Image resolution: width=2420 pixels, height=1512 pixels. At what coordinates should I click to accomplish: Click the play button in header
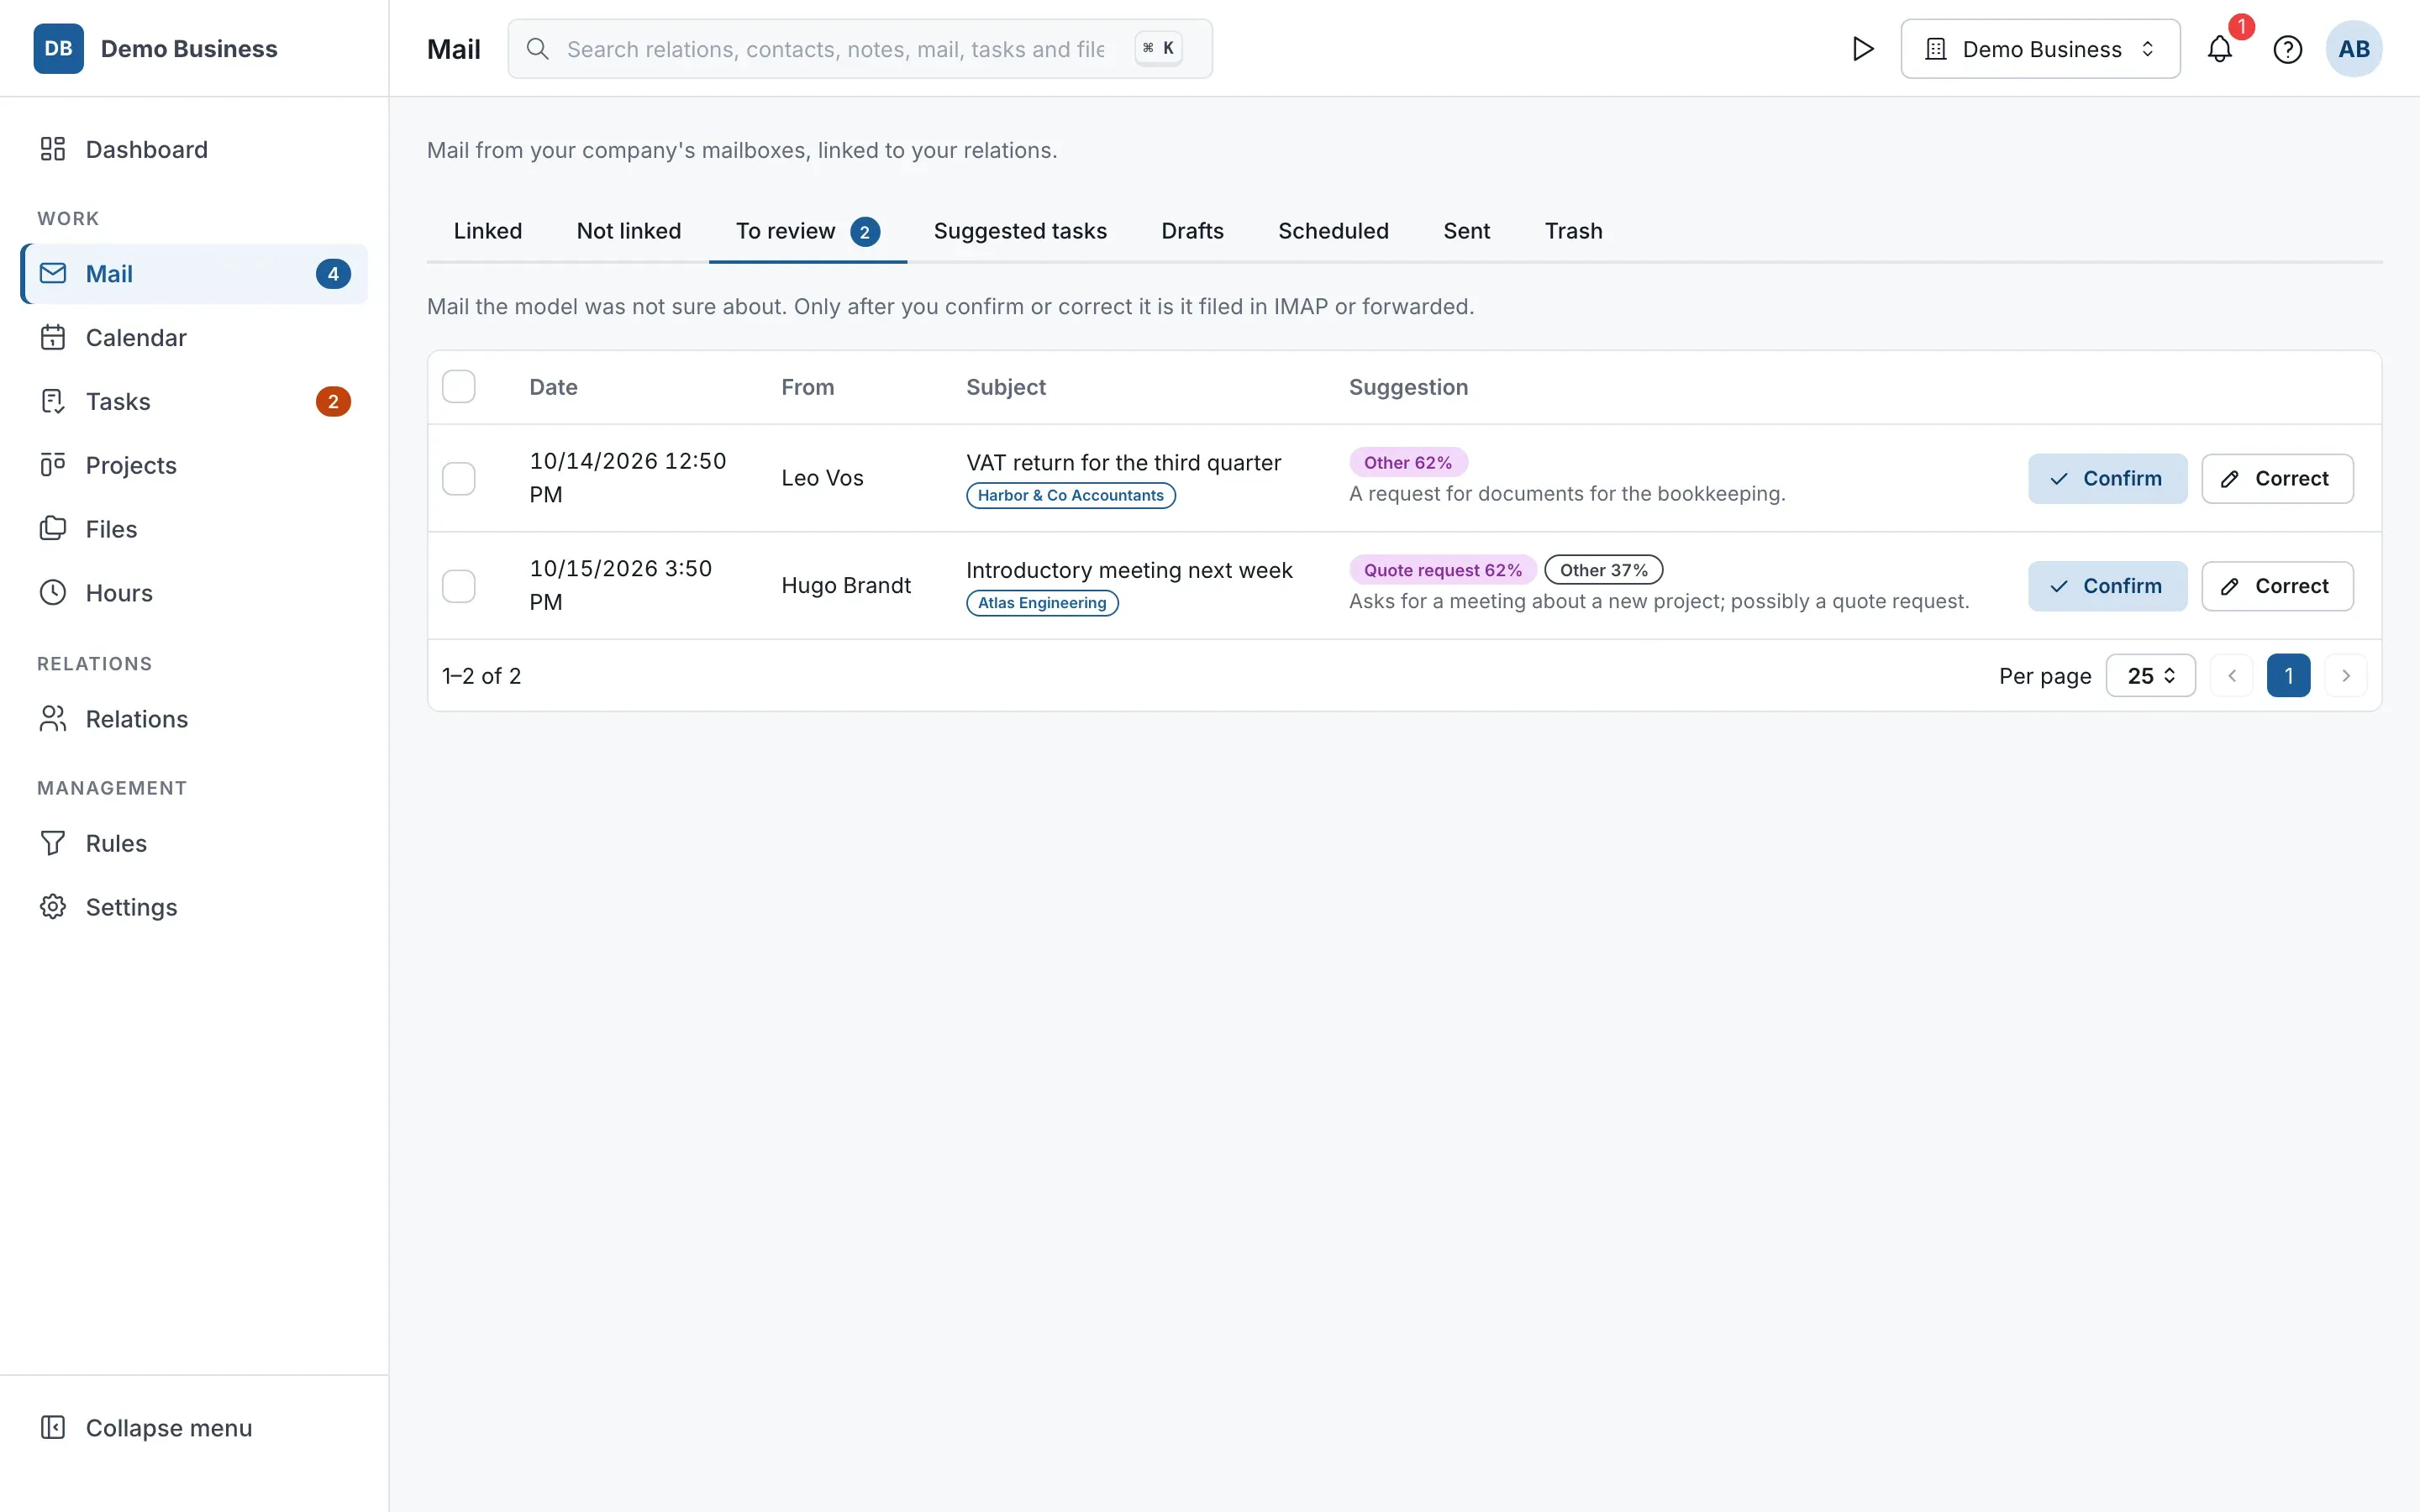click(x=1862, y=49)
